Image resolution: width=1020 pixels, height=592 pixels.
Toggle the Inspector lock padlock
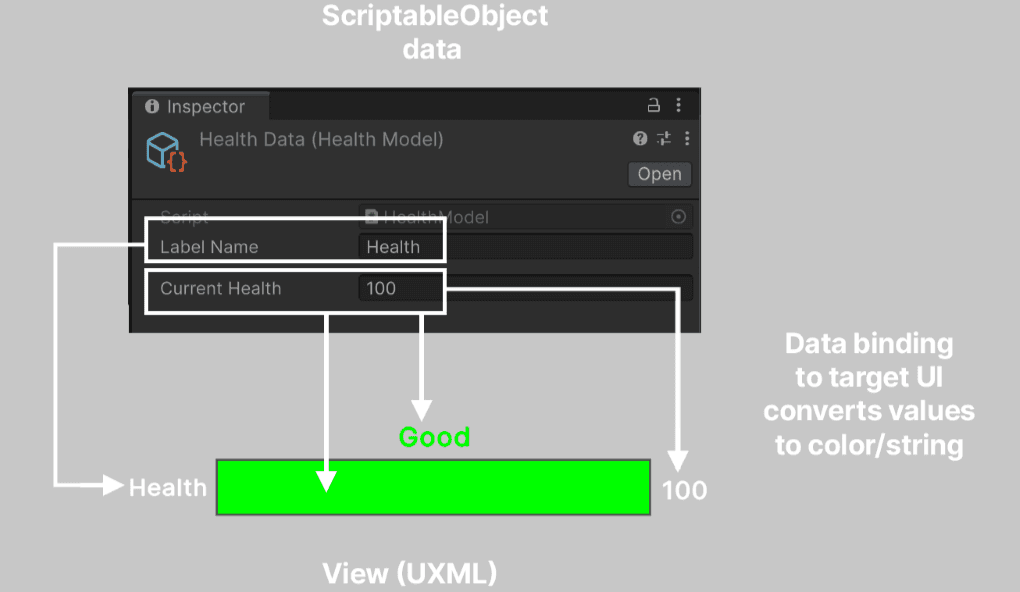pos(652,104)
